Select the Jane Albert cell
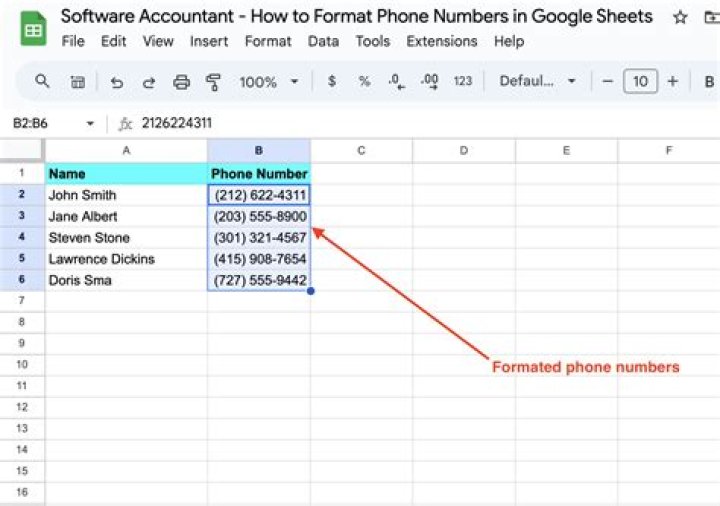 126,216
